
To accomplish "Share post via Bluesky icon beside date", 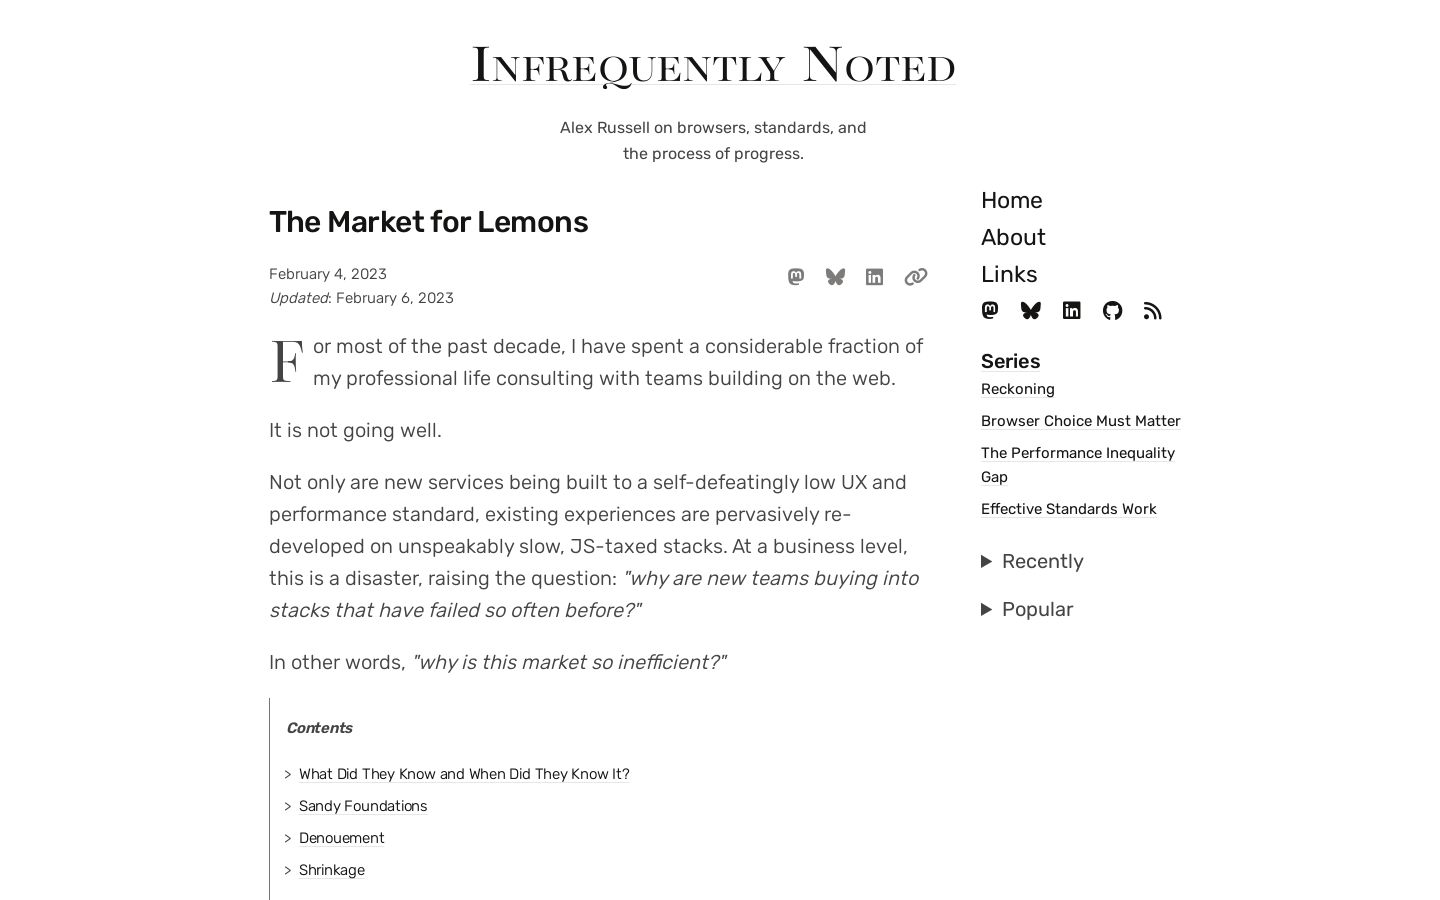I will coord(835,277).
